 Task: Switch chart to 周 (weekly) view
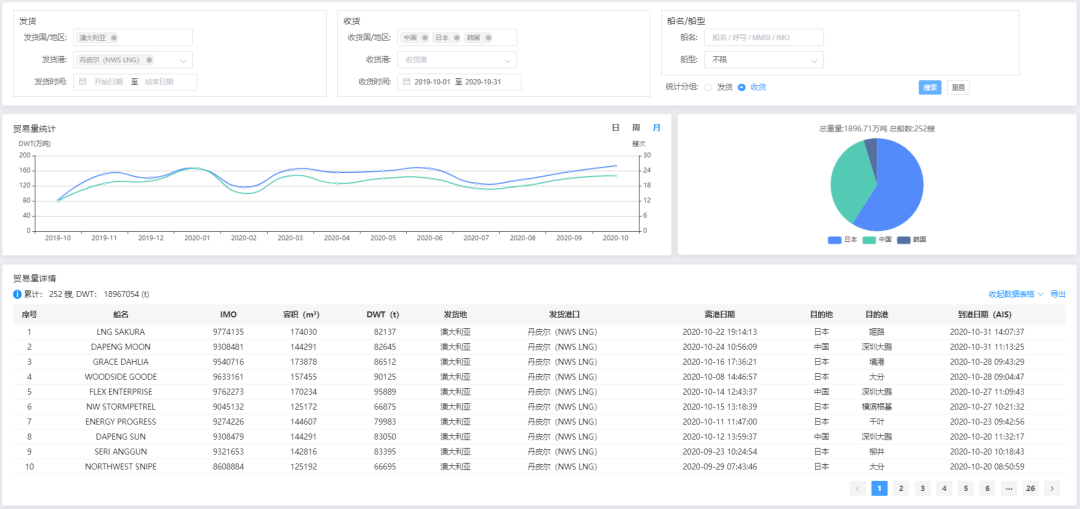pos(635,128)
